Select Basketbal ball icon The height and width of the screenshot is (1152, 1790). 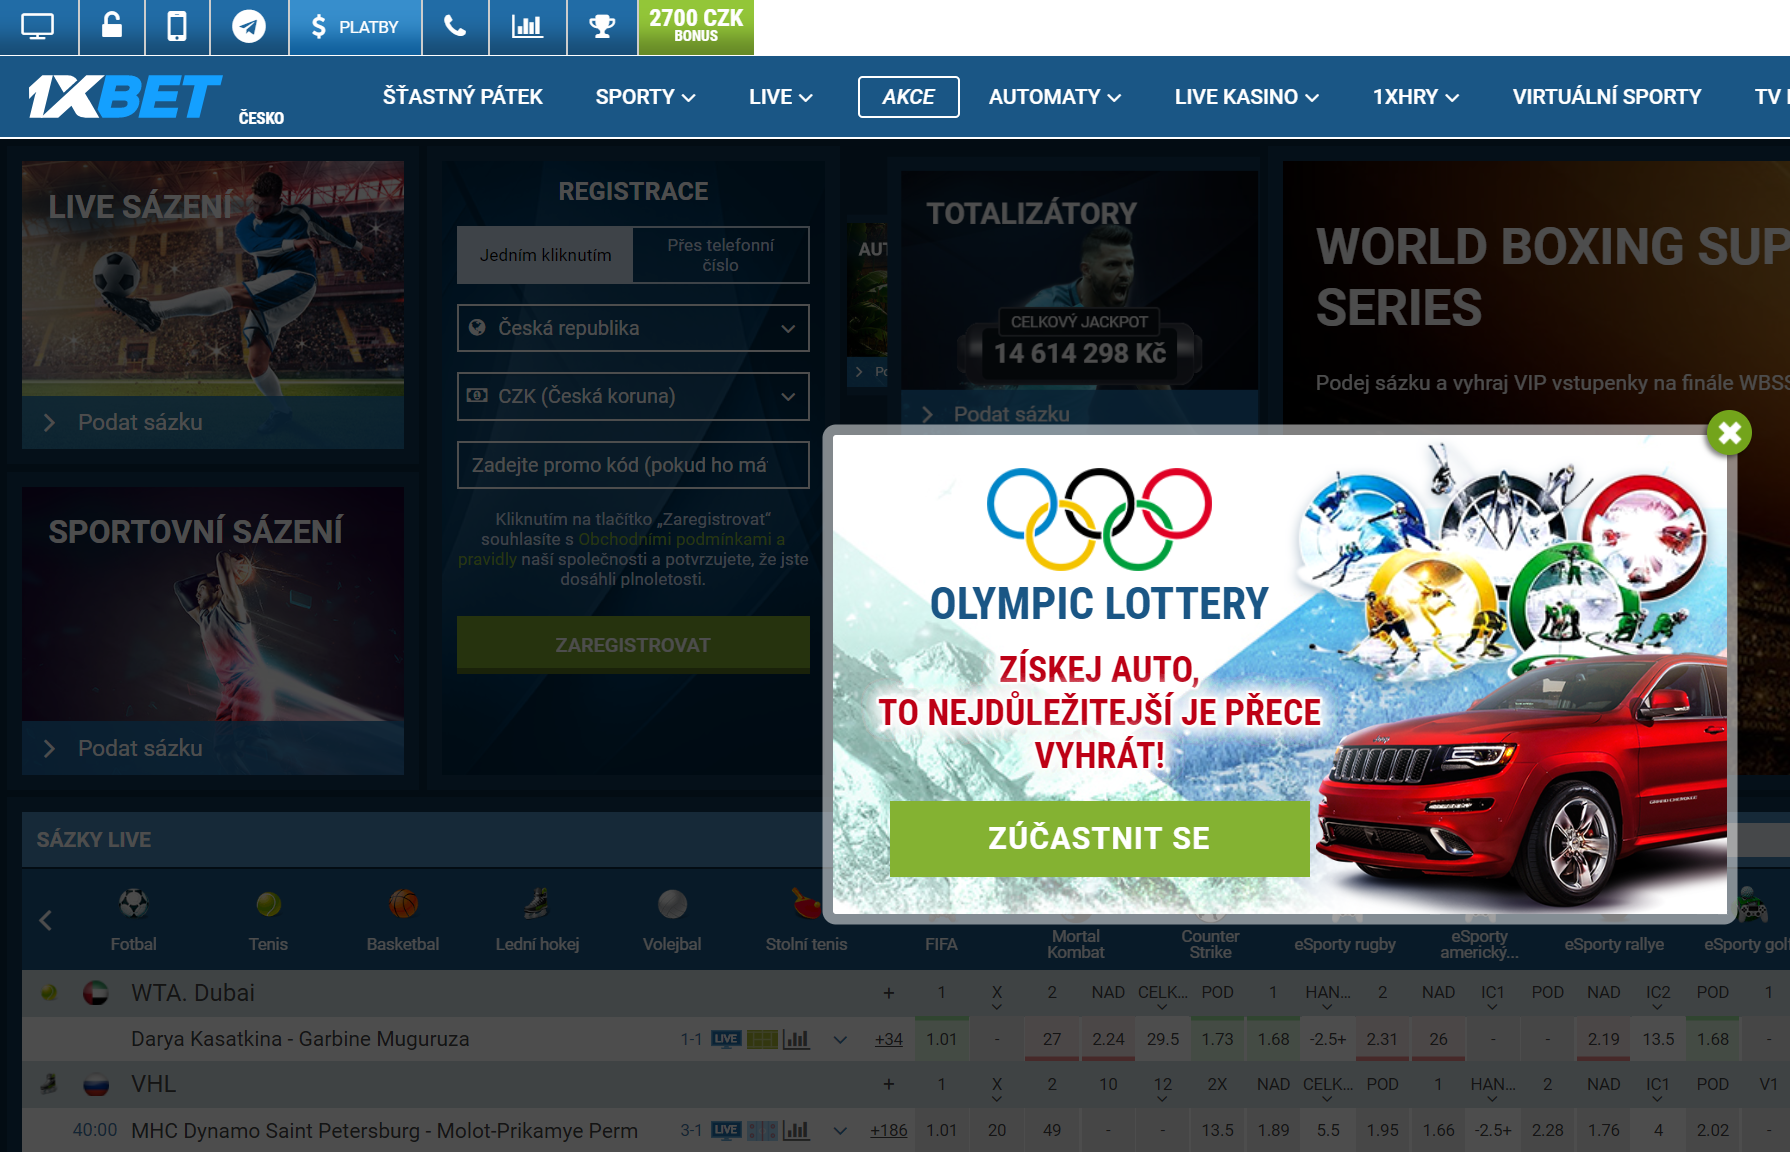tap(403, 904)
